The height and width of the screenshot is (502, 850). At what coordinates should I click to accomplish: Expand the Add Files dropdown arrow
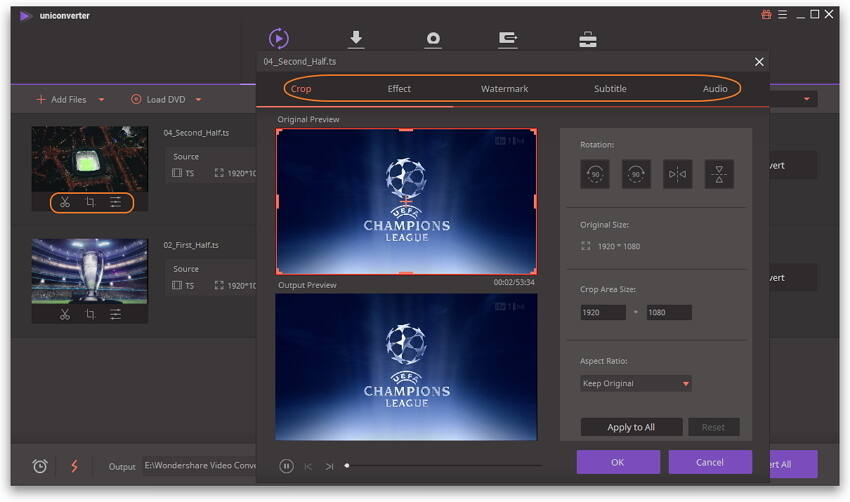(x=101, y=100)
